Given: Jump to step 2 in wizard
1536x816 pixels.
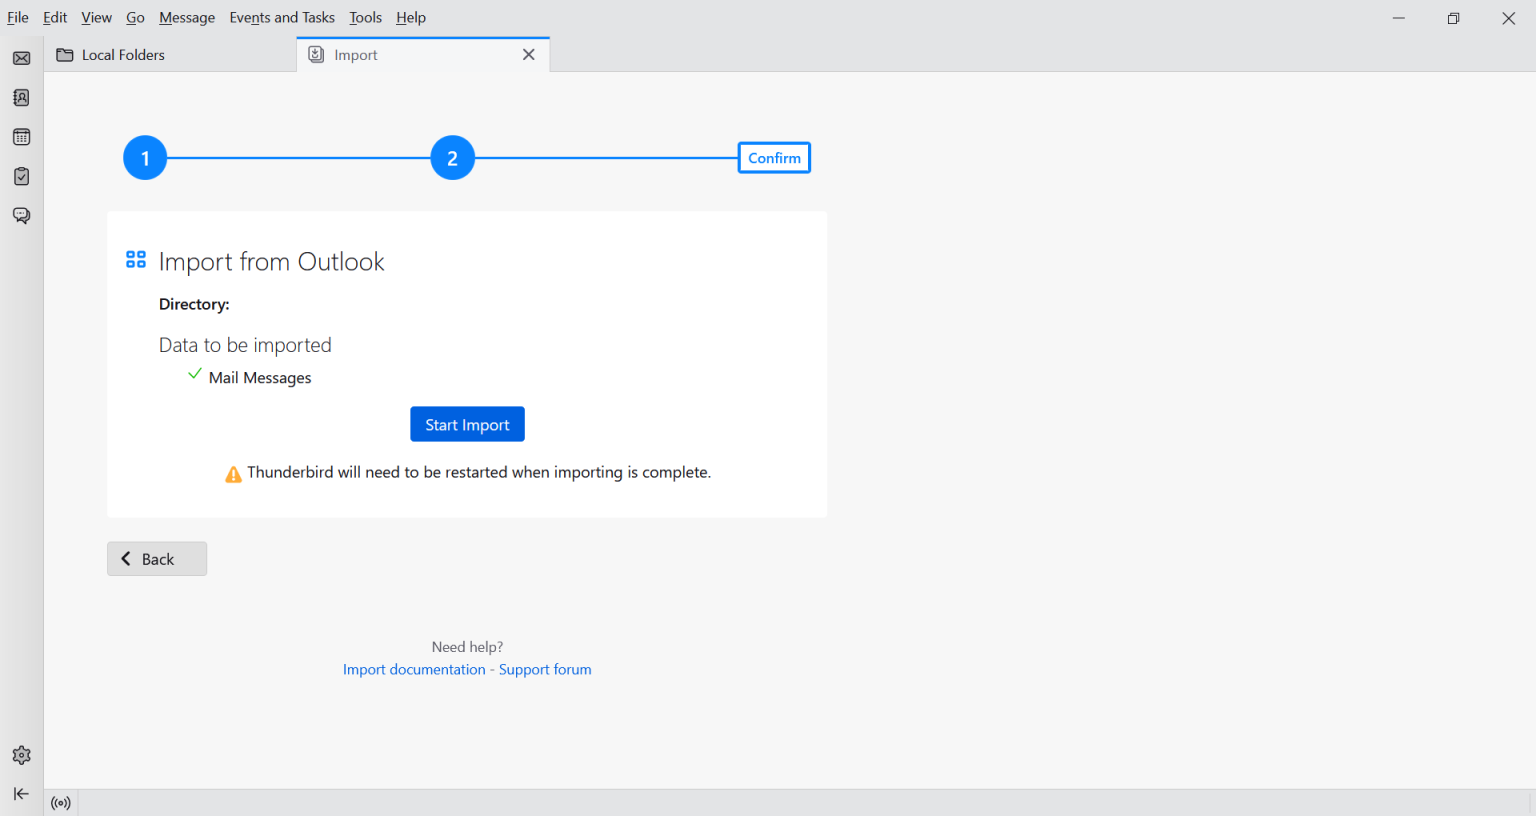Looking at the screenshot, I should (x=452, y=158).
